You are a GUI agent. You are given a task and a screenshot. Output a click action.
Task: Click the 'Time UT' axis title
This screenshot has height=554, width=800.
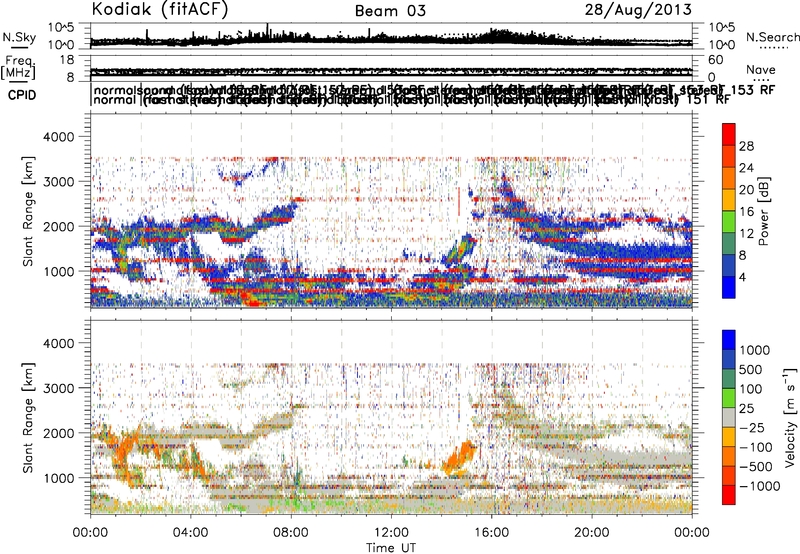click(x=391, y=548)
